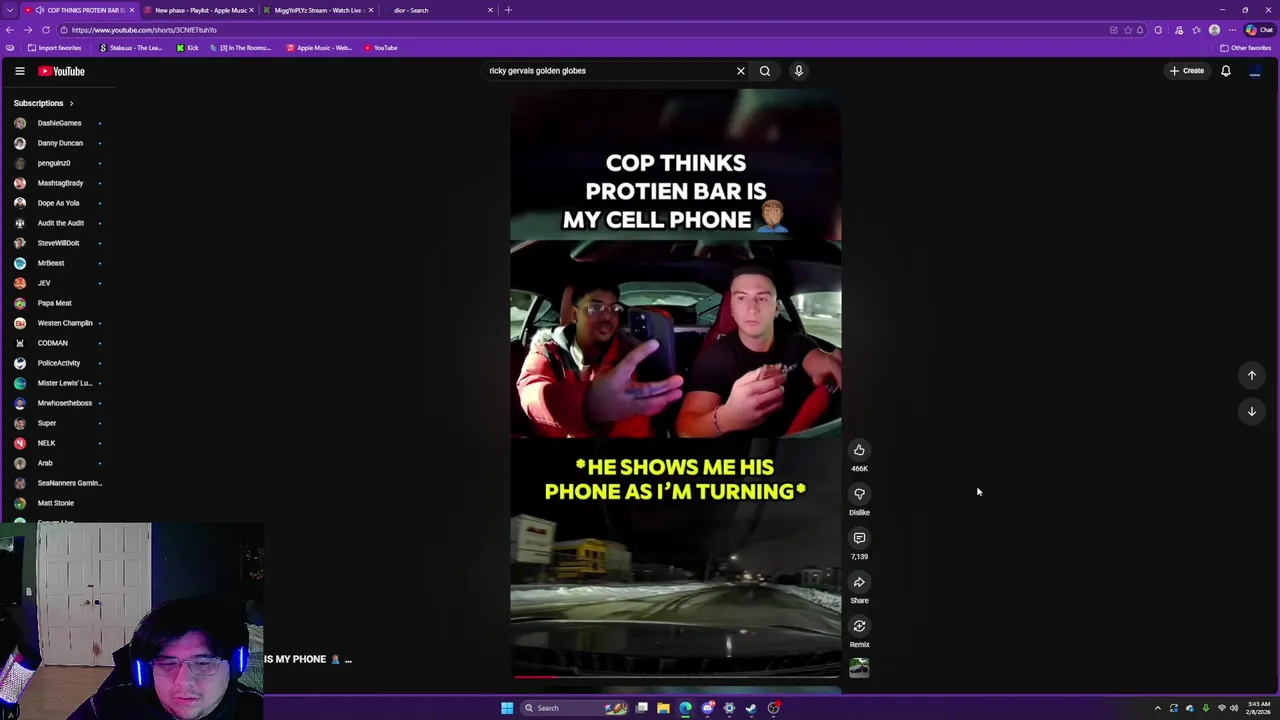Open DashieGames channel

[x=59, y=123]
